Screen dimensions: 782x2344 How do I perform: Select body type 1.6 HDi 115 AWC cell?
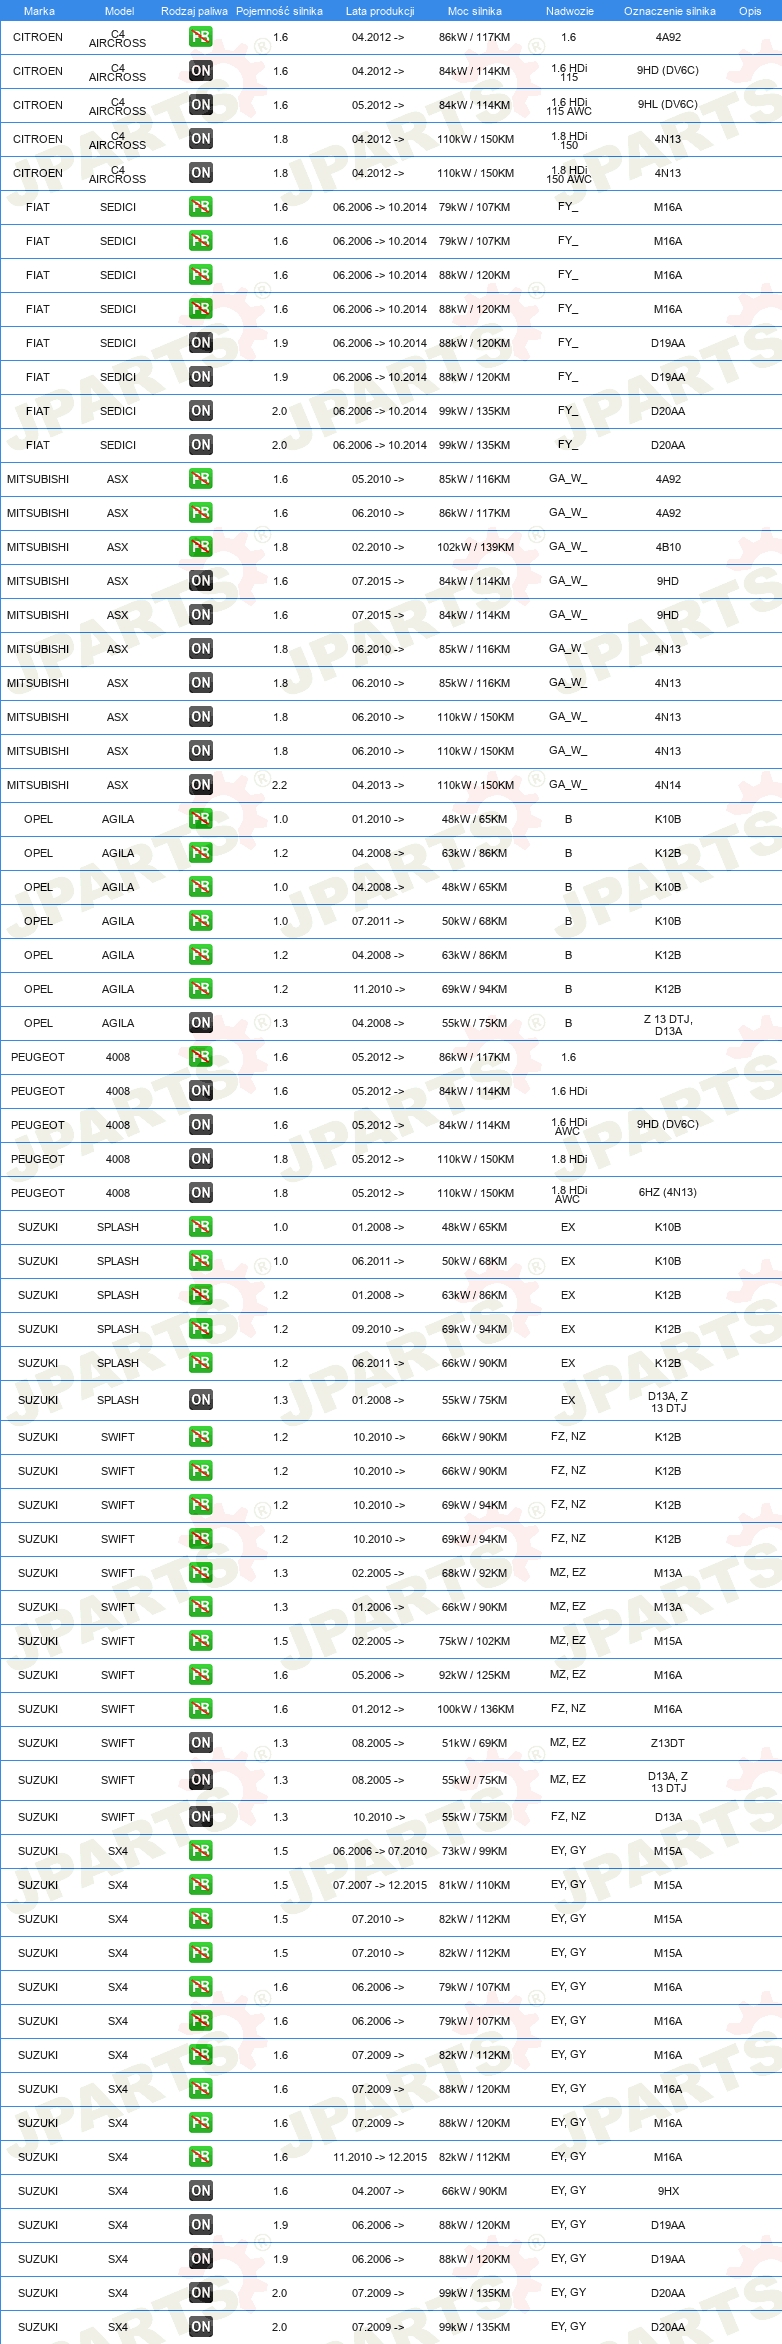pyautogui.click(x=569, y=106)
